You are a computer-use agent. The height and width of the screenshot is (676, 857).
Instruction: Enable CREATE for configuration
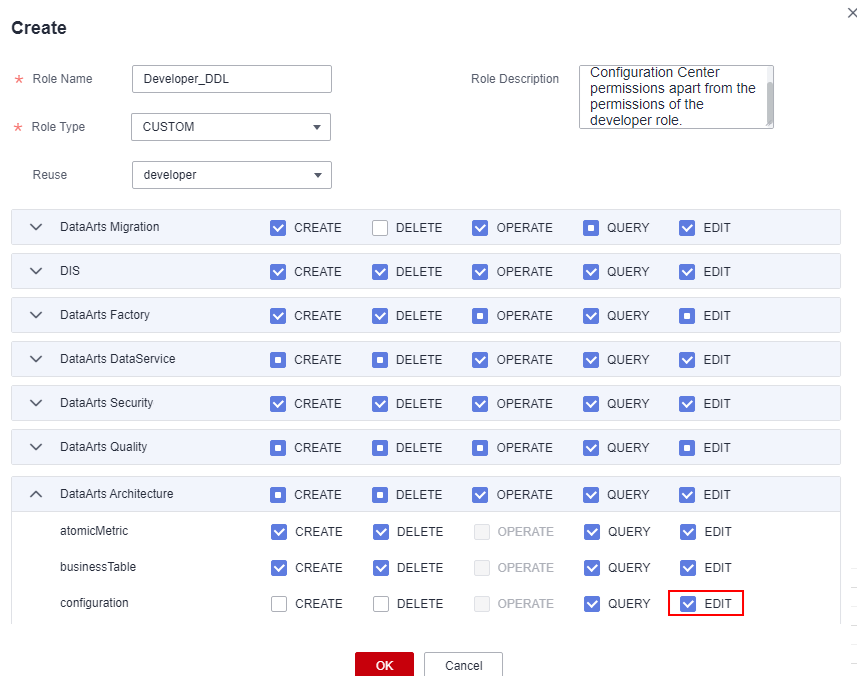point(279,604)
